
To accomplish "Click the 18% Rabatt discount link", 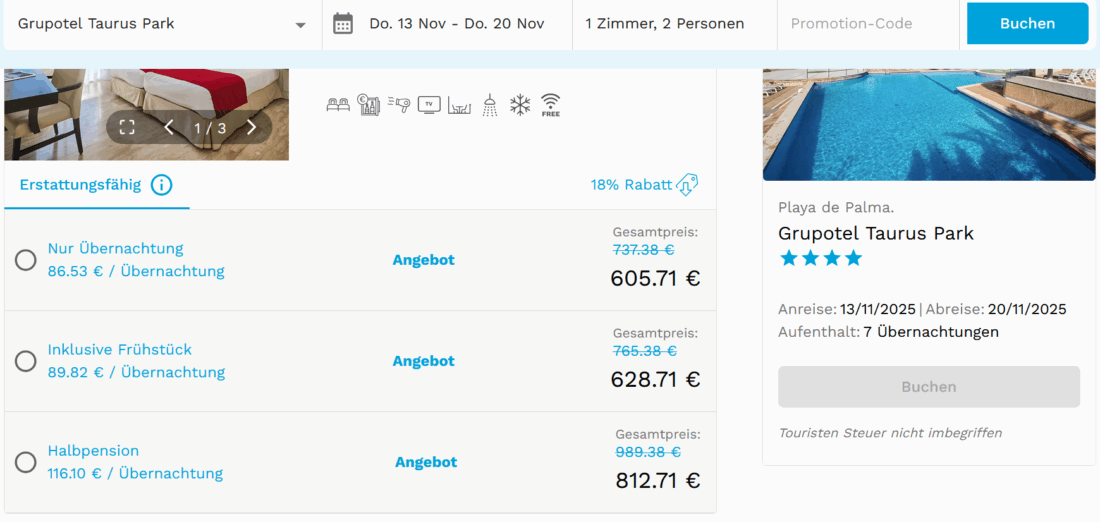I will tap(643, 185).
